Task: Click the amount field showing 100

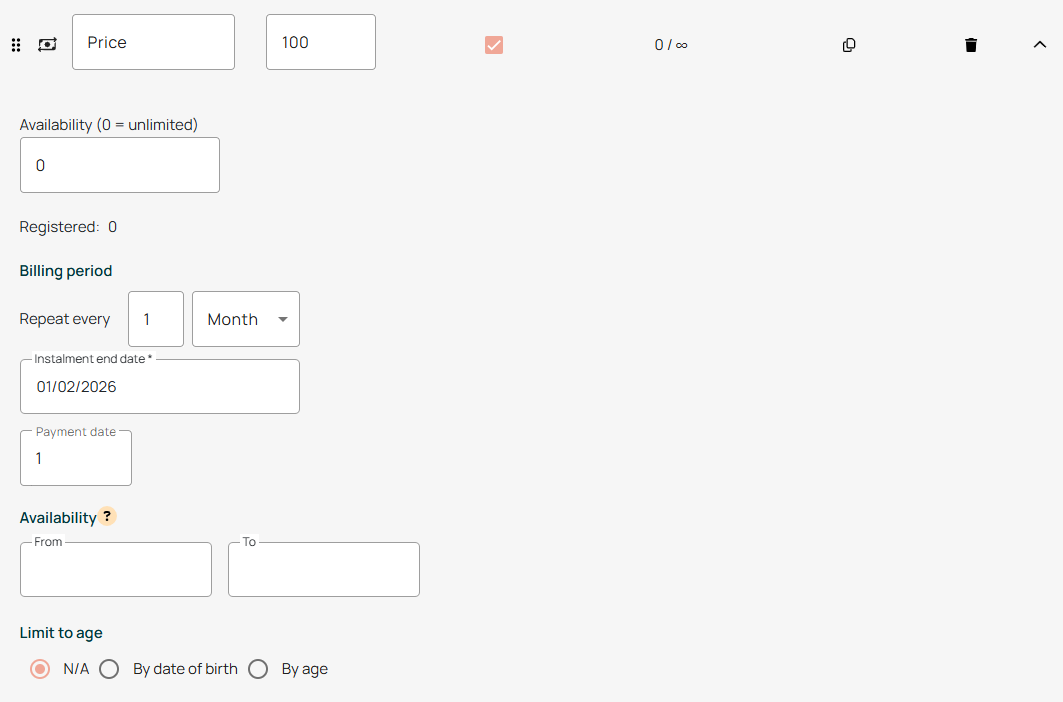Action: click(320, 42)
